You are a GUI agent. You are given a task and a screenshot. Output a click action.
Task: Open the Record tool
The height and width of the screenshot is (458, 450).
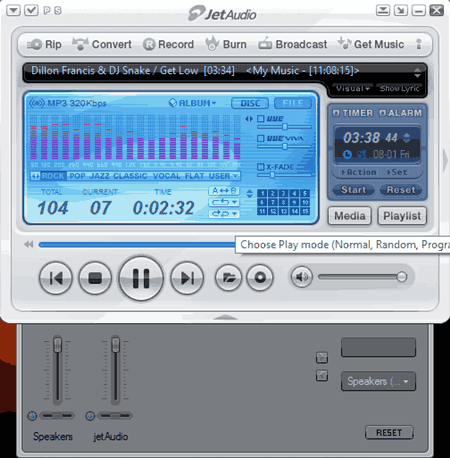pyautogui.click(x=168, y=44)
